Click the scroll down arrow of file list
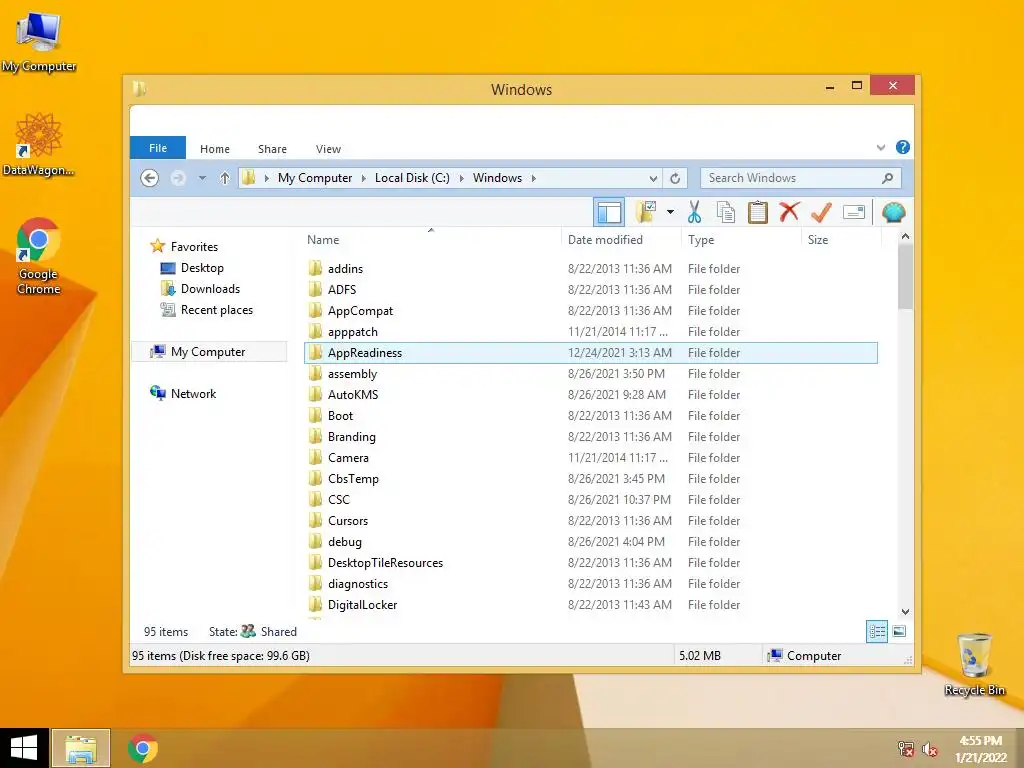The image size is (1024, 768). pos(905,612)
